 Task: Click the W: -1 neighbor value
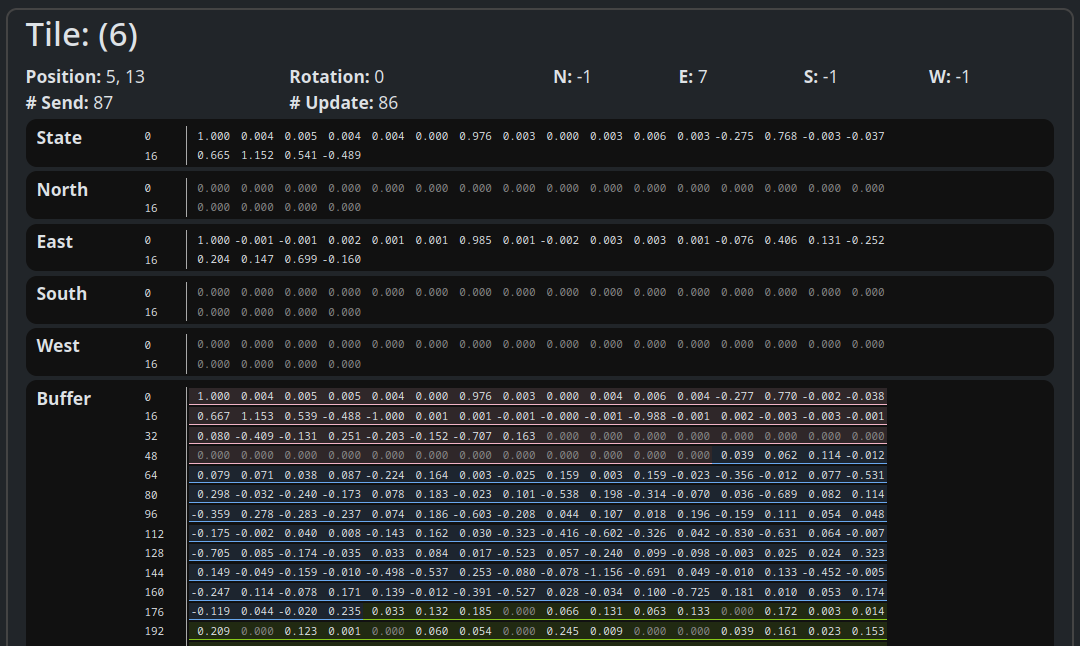[x=949, y=77]
